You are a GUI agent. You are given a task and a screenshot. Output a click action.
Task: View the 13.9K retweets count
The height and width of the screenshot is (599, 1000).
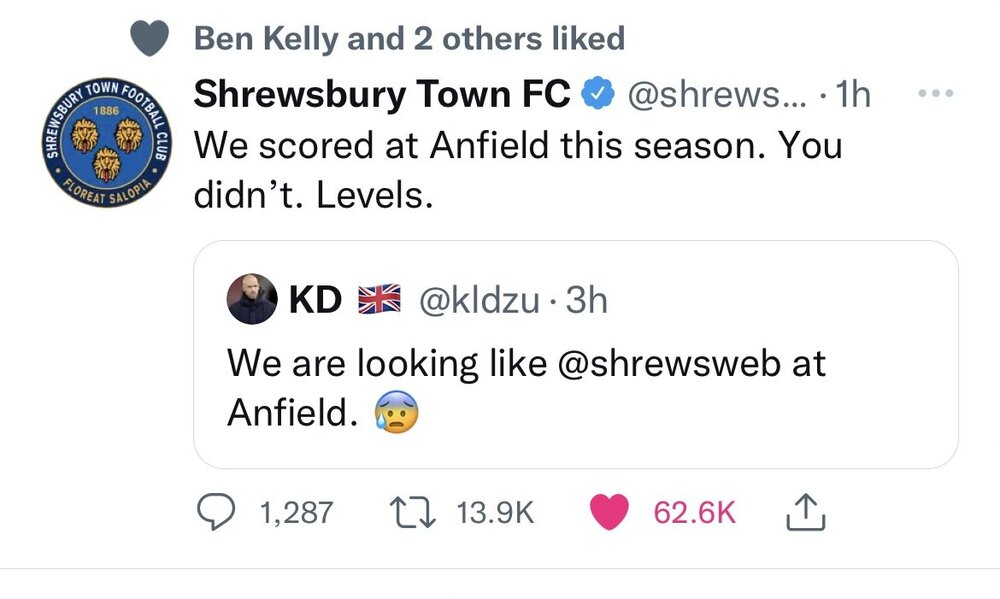click(x=496, y=512)
